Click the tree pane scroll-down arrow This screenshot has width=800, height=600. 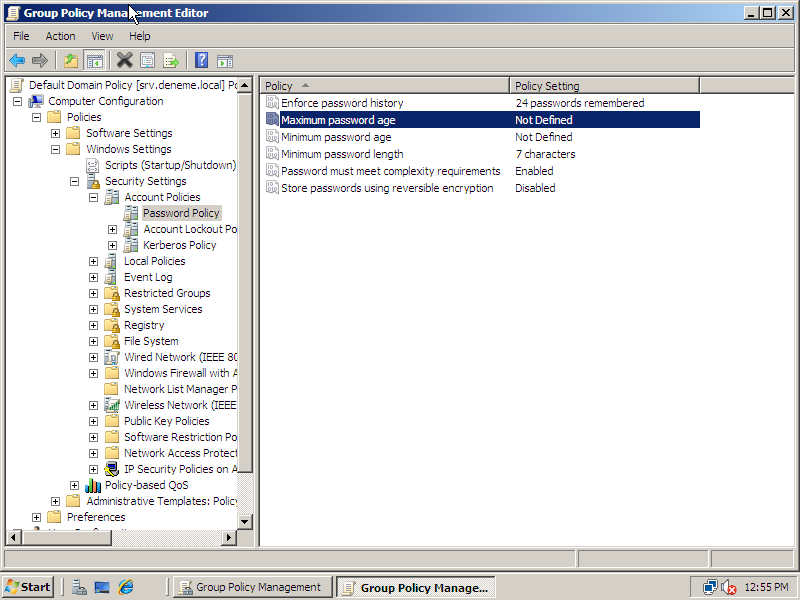[245, 521]
